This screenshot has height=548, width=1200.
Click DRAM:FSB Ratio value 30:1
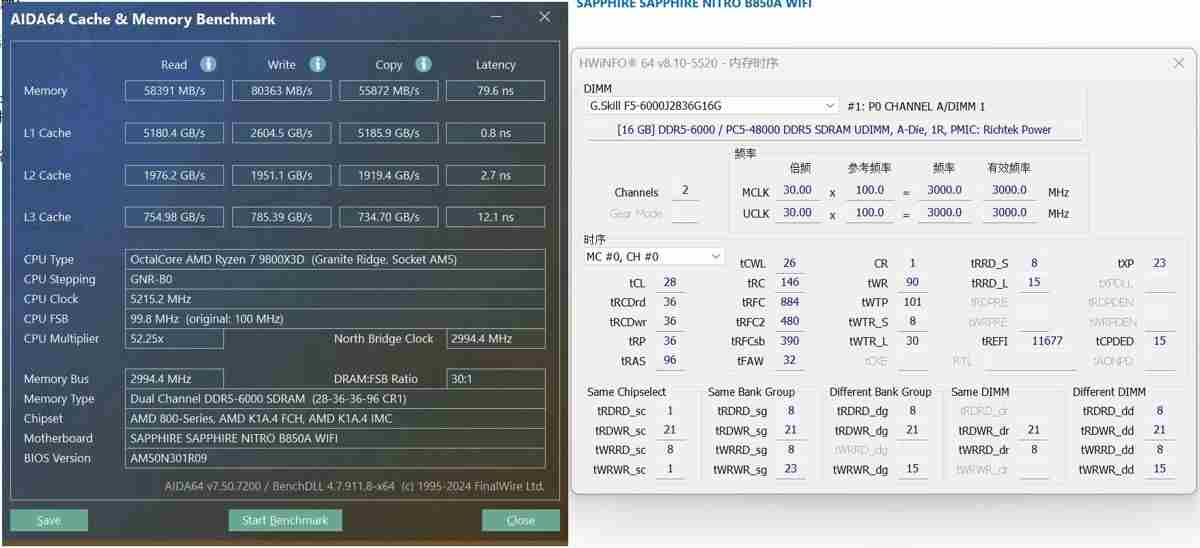(x=495, y=379)
